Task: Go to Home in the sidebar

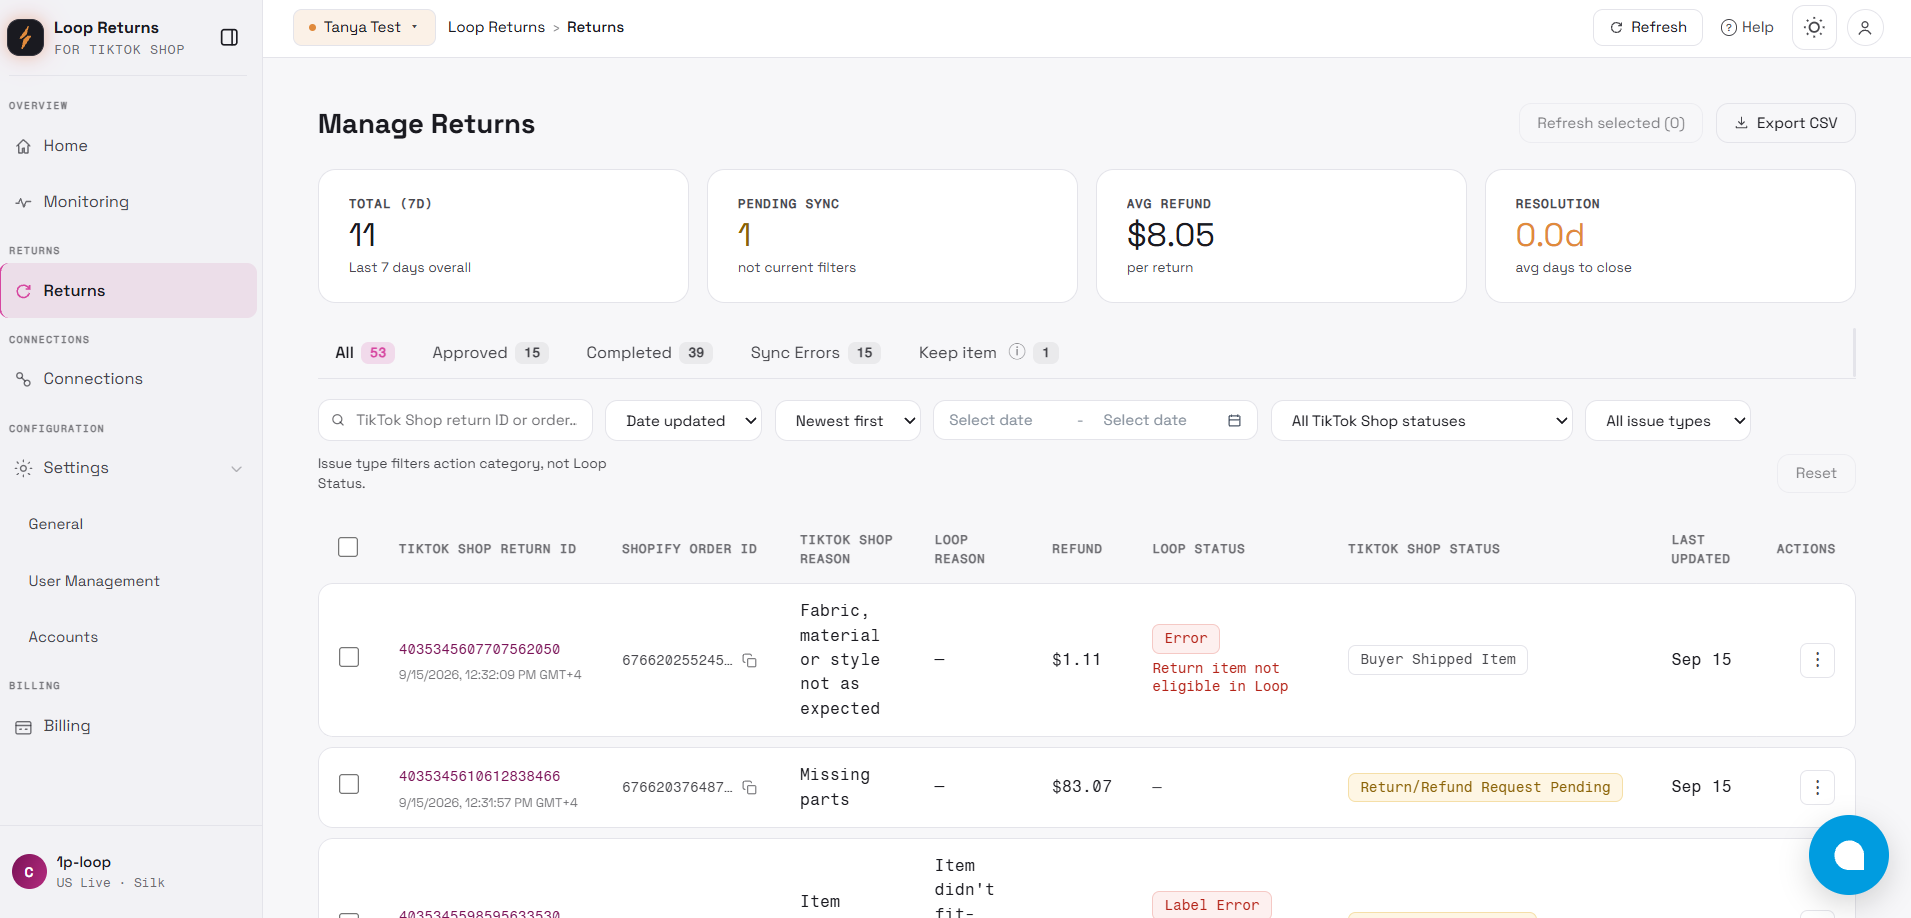Action: click(x=129, y=146)
